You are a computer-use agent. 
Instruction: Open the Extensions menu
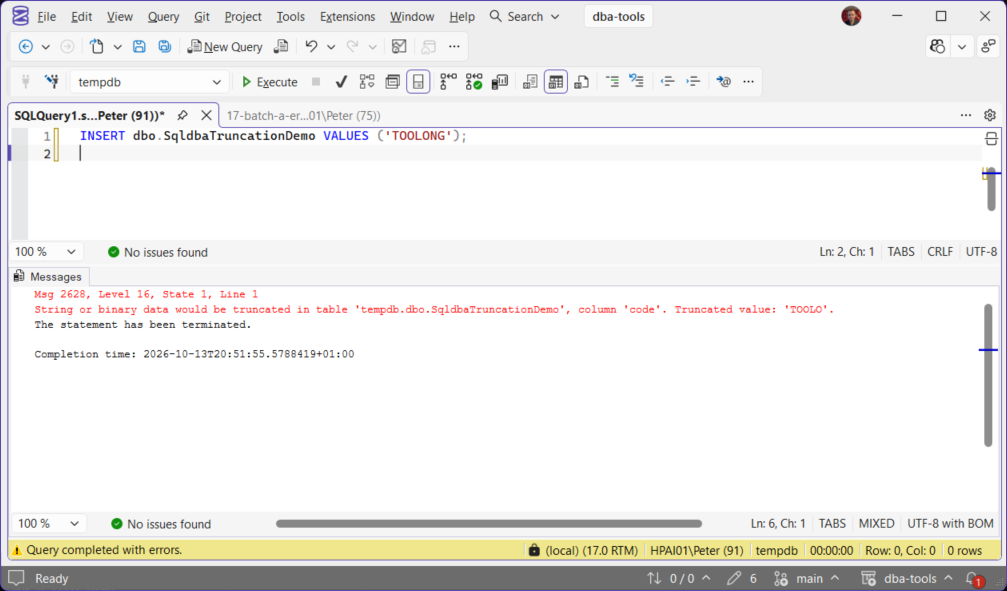347,17
